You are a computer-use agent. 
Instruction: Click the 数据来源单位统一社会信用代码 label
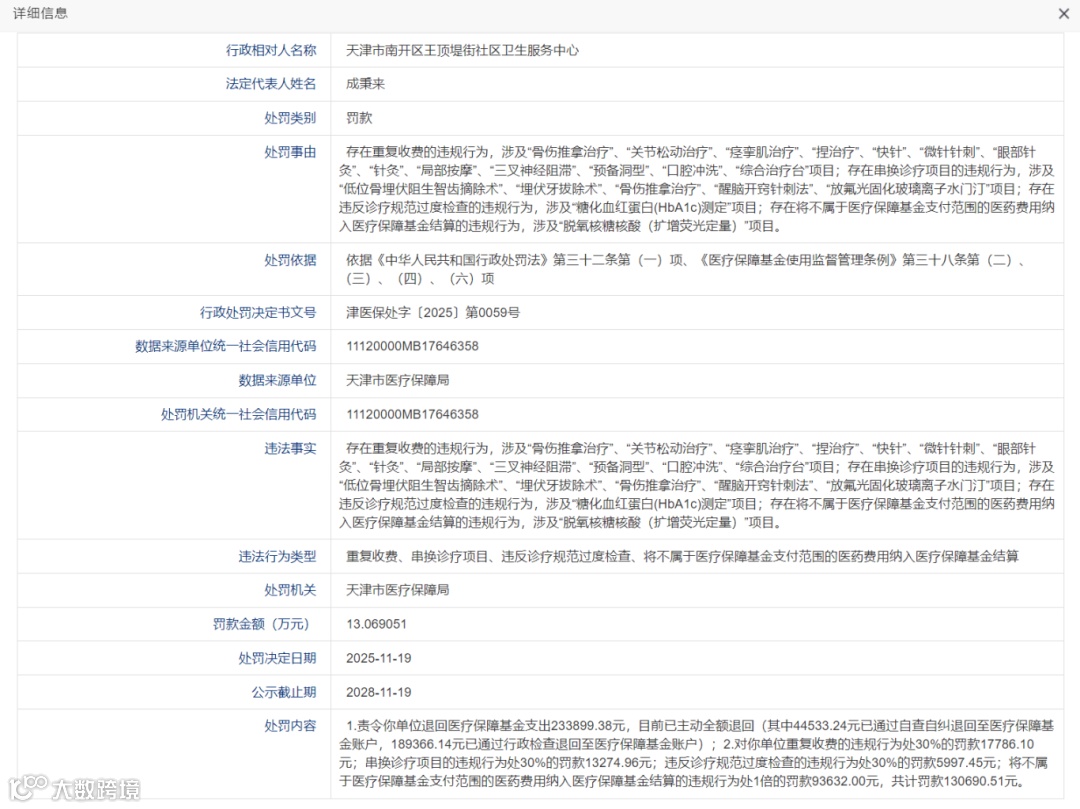225,346
